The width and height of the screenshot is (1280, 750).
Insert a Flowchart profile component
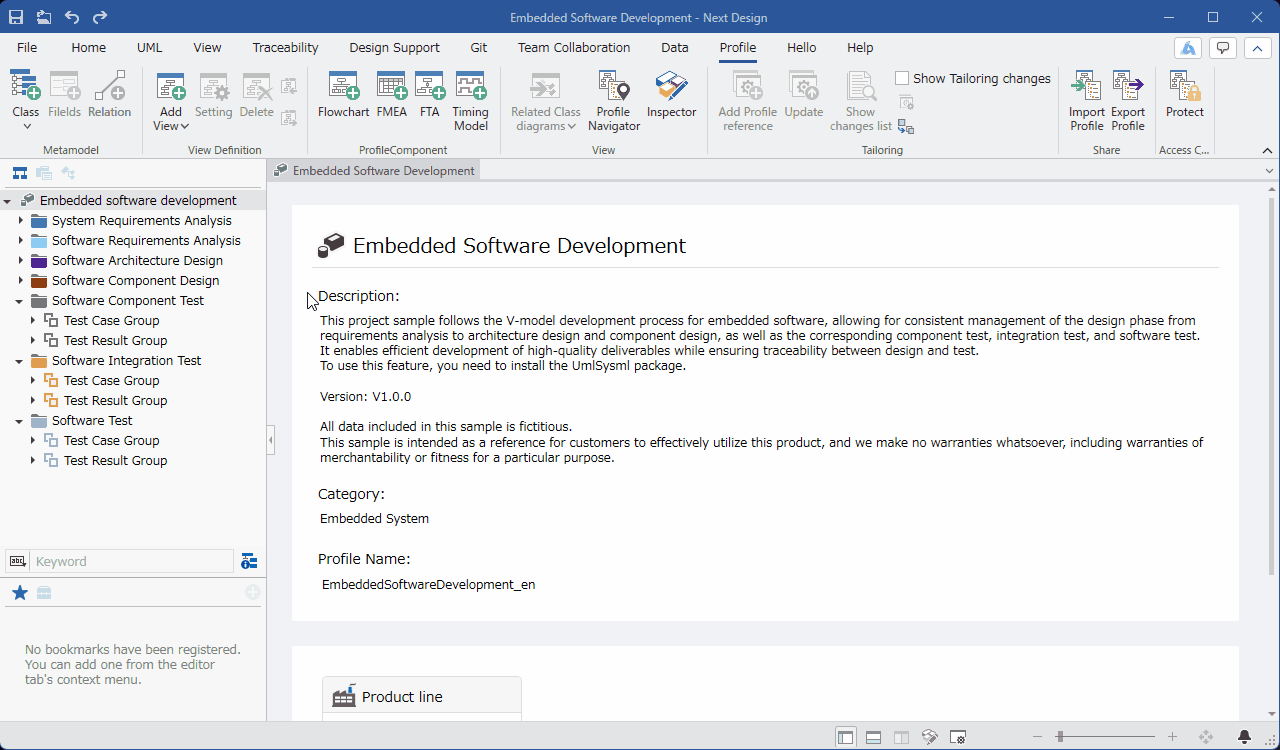pyautogui.click(x=344, y=96)
